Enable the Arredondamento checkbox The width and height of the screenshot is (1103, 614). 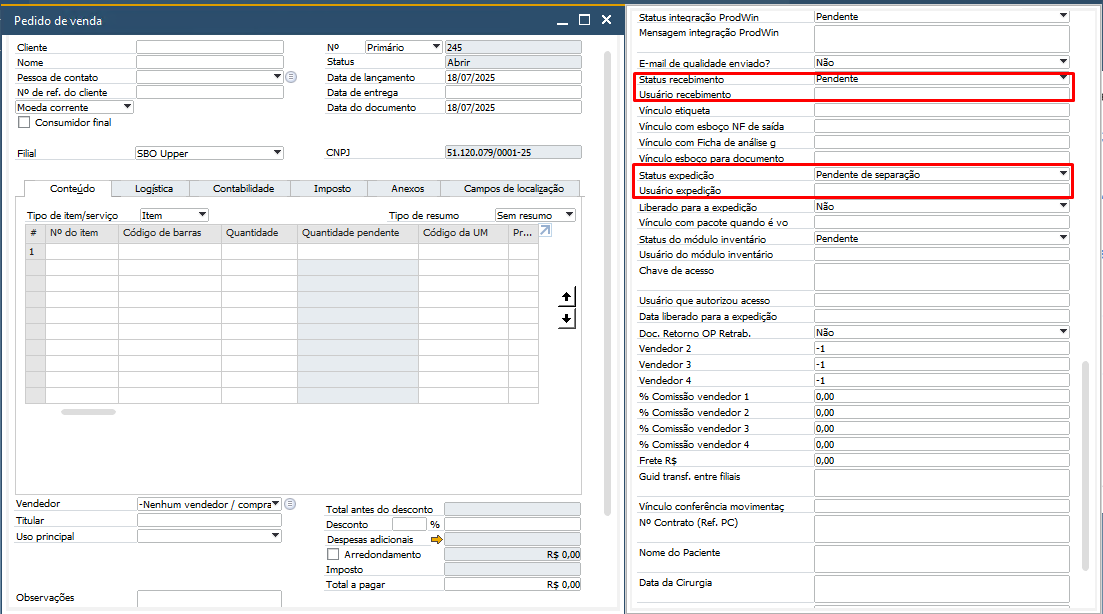(x=333, y=554)
